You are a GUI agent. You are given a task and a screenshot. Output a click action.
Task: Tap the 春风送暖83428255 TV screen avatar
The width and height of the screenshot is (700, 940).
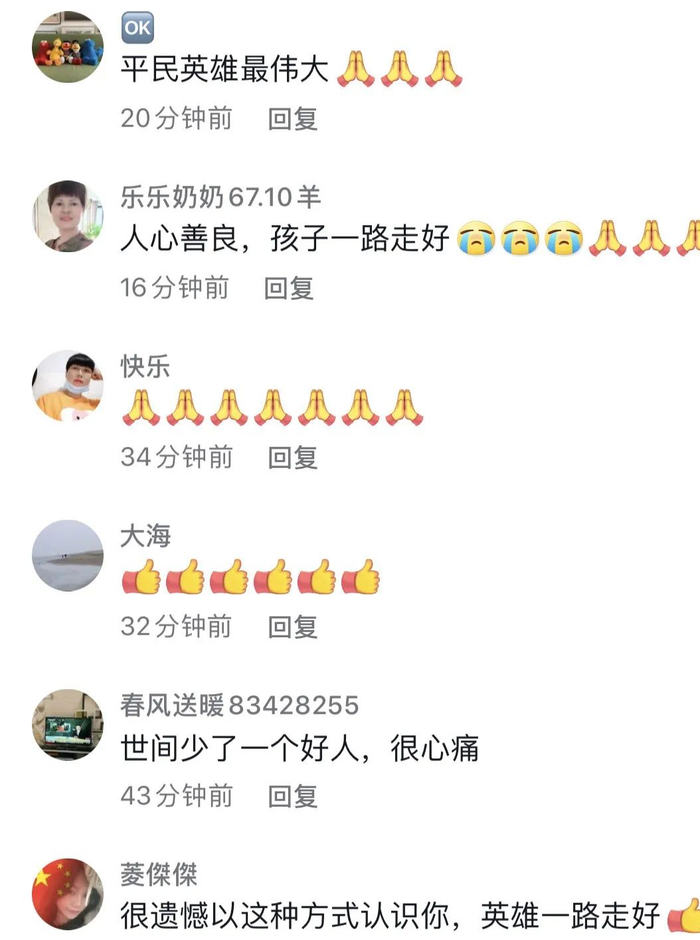[67, 725]
